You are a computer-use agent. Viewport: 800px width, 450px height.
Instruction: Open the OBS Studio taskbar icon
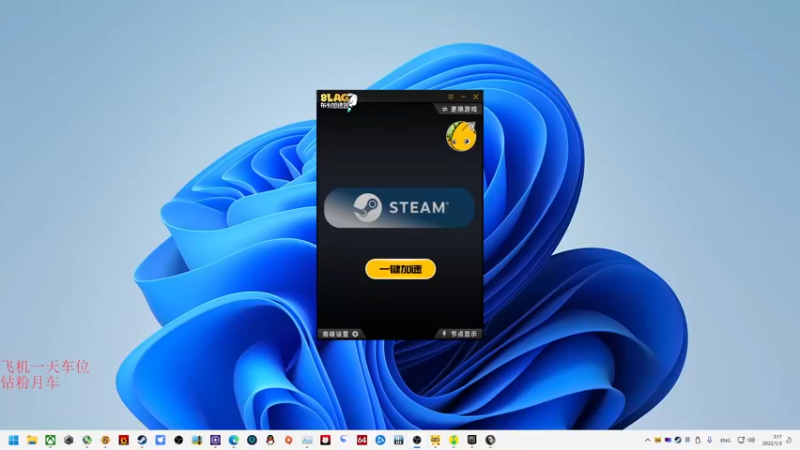(179, 440)
